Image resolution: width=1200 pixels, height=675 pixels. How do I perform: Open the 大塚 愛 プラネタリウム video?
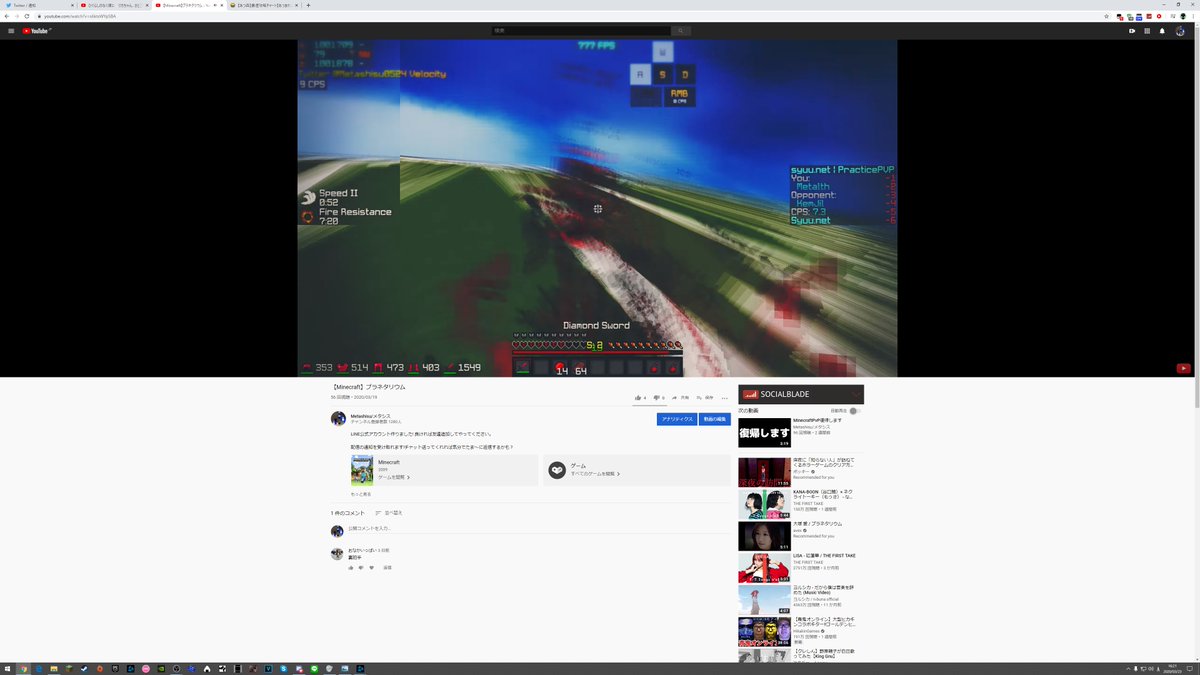tap(764, 536)
